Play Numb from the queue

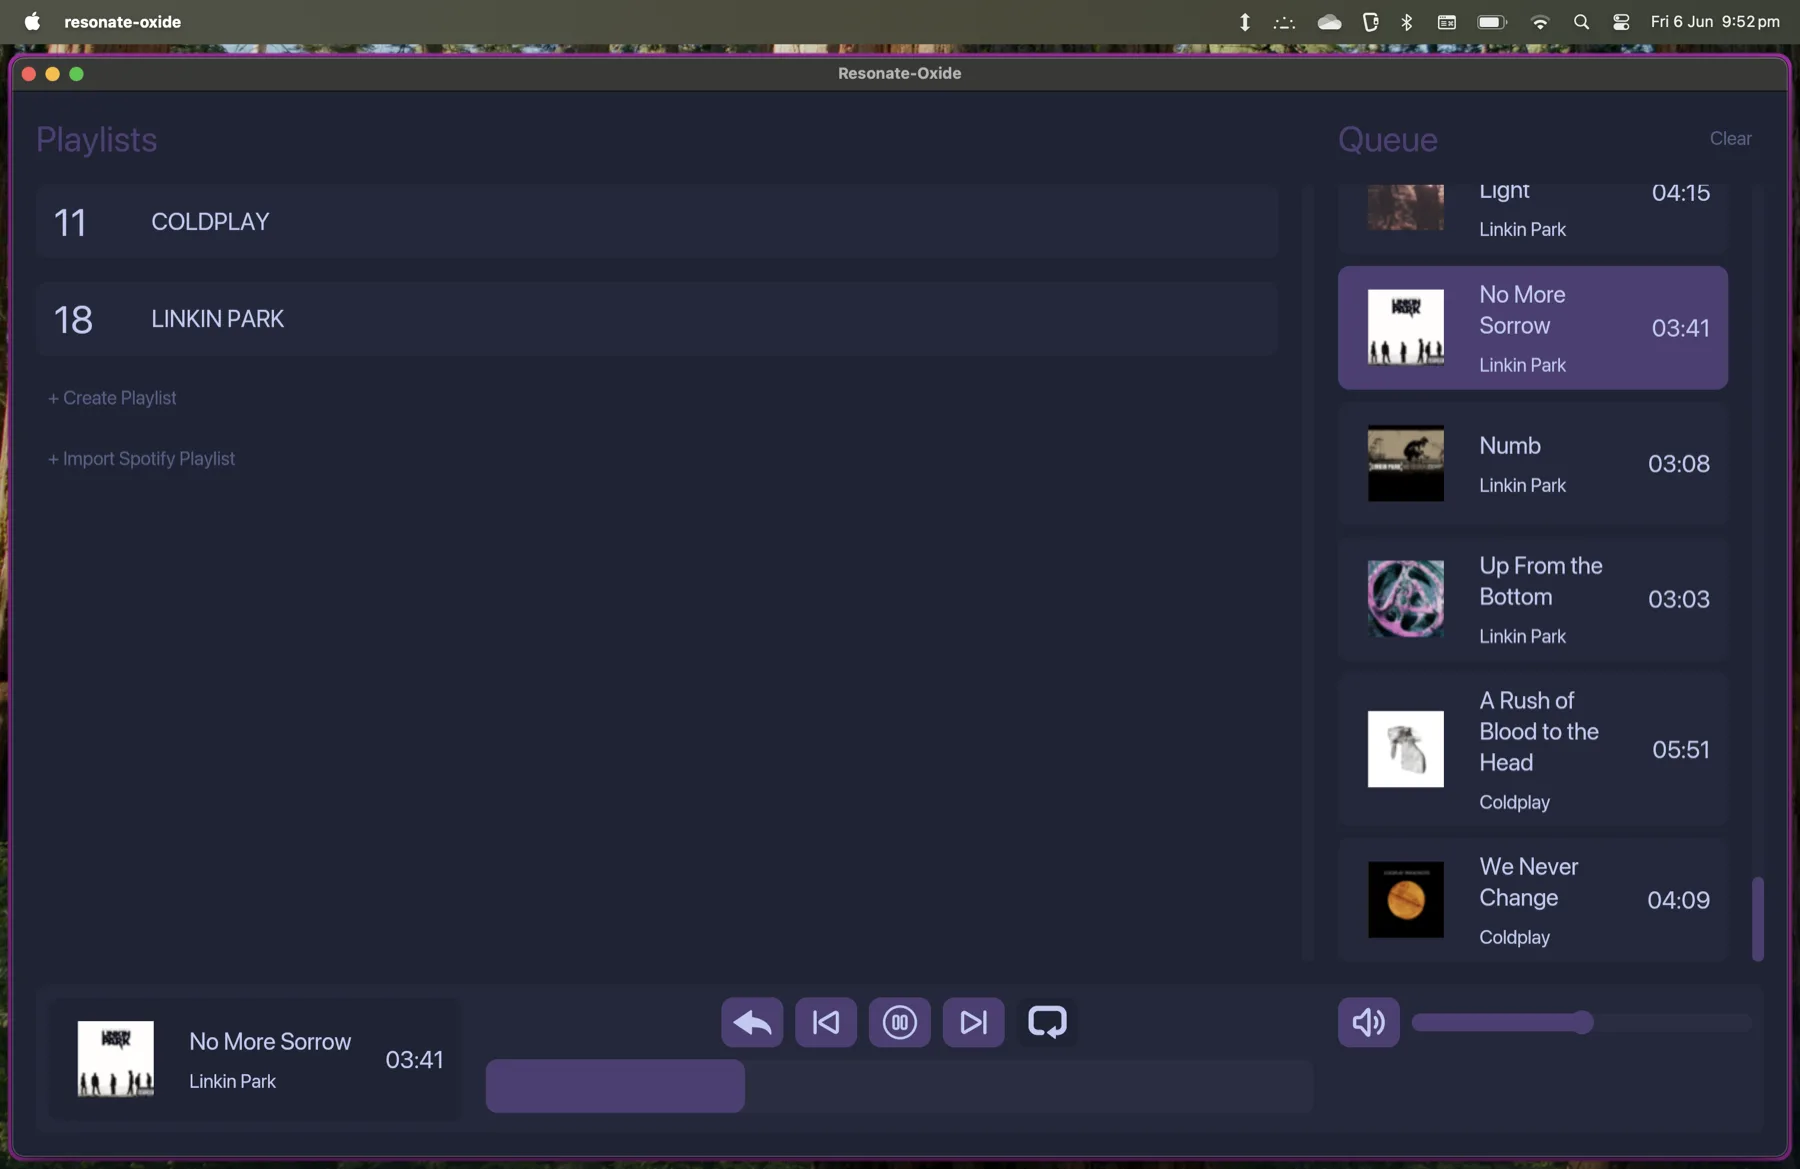click(1532, 464)
